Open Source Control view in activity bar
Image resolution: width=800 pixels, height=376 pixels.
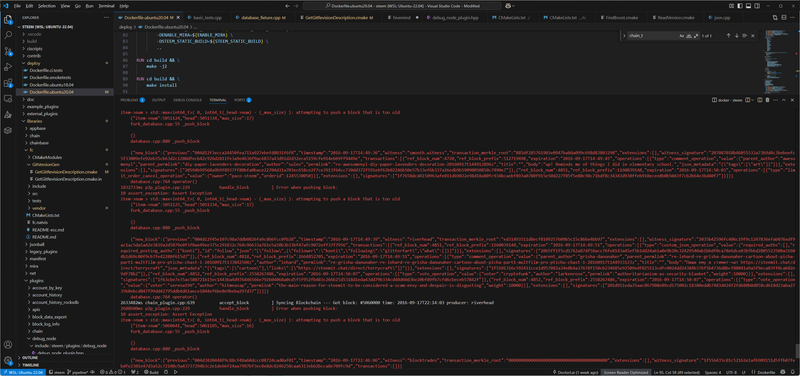pyautogui.click(x=8, y=51)
